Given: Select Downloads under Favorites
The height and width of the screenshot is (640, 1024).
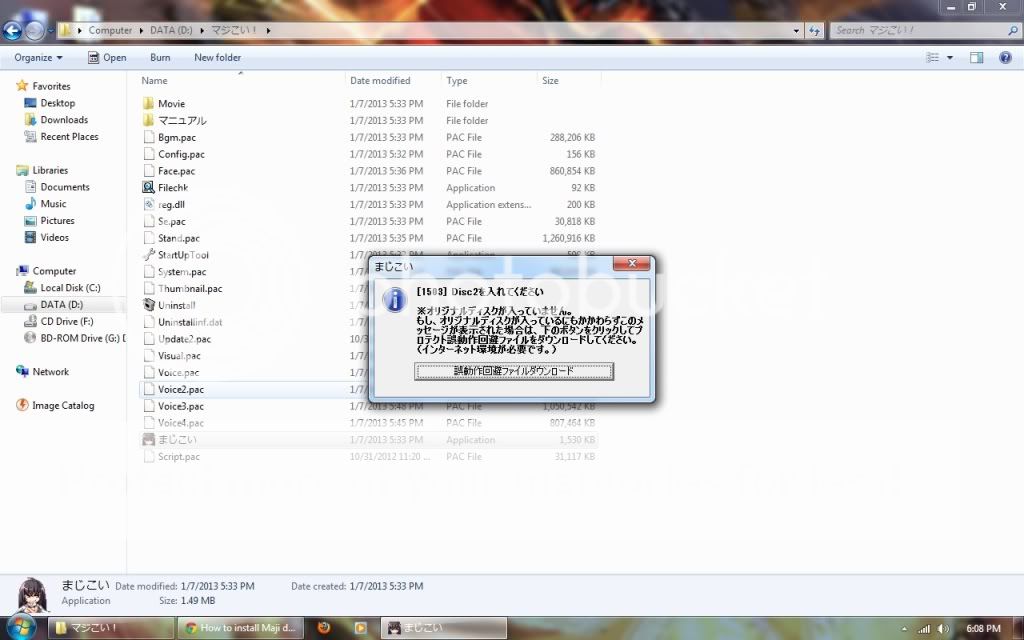Looking at the screenshot, I should pyautogui.click(x=64, y=120).
